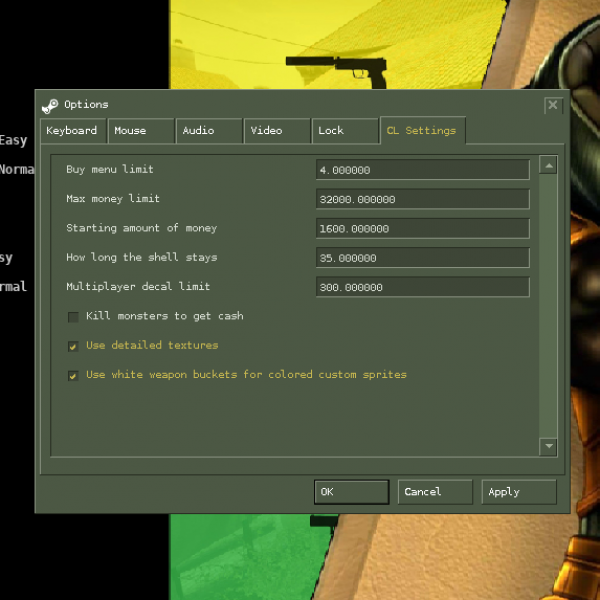Select Easy in the background menu
600x600 pixels.
[13, 140]
